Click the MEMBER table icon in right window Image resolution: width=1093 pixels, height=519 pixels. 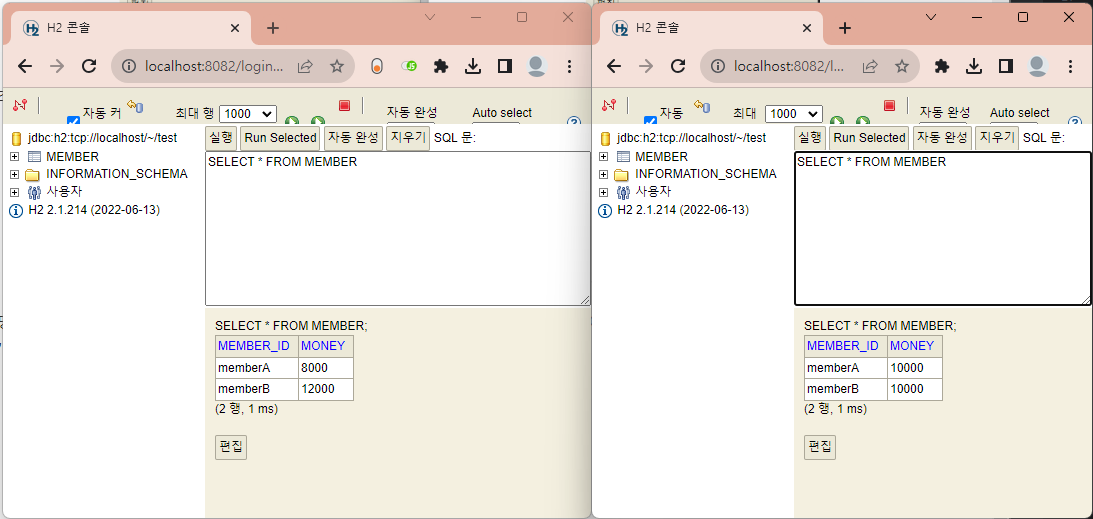623,157
